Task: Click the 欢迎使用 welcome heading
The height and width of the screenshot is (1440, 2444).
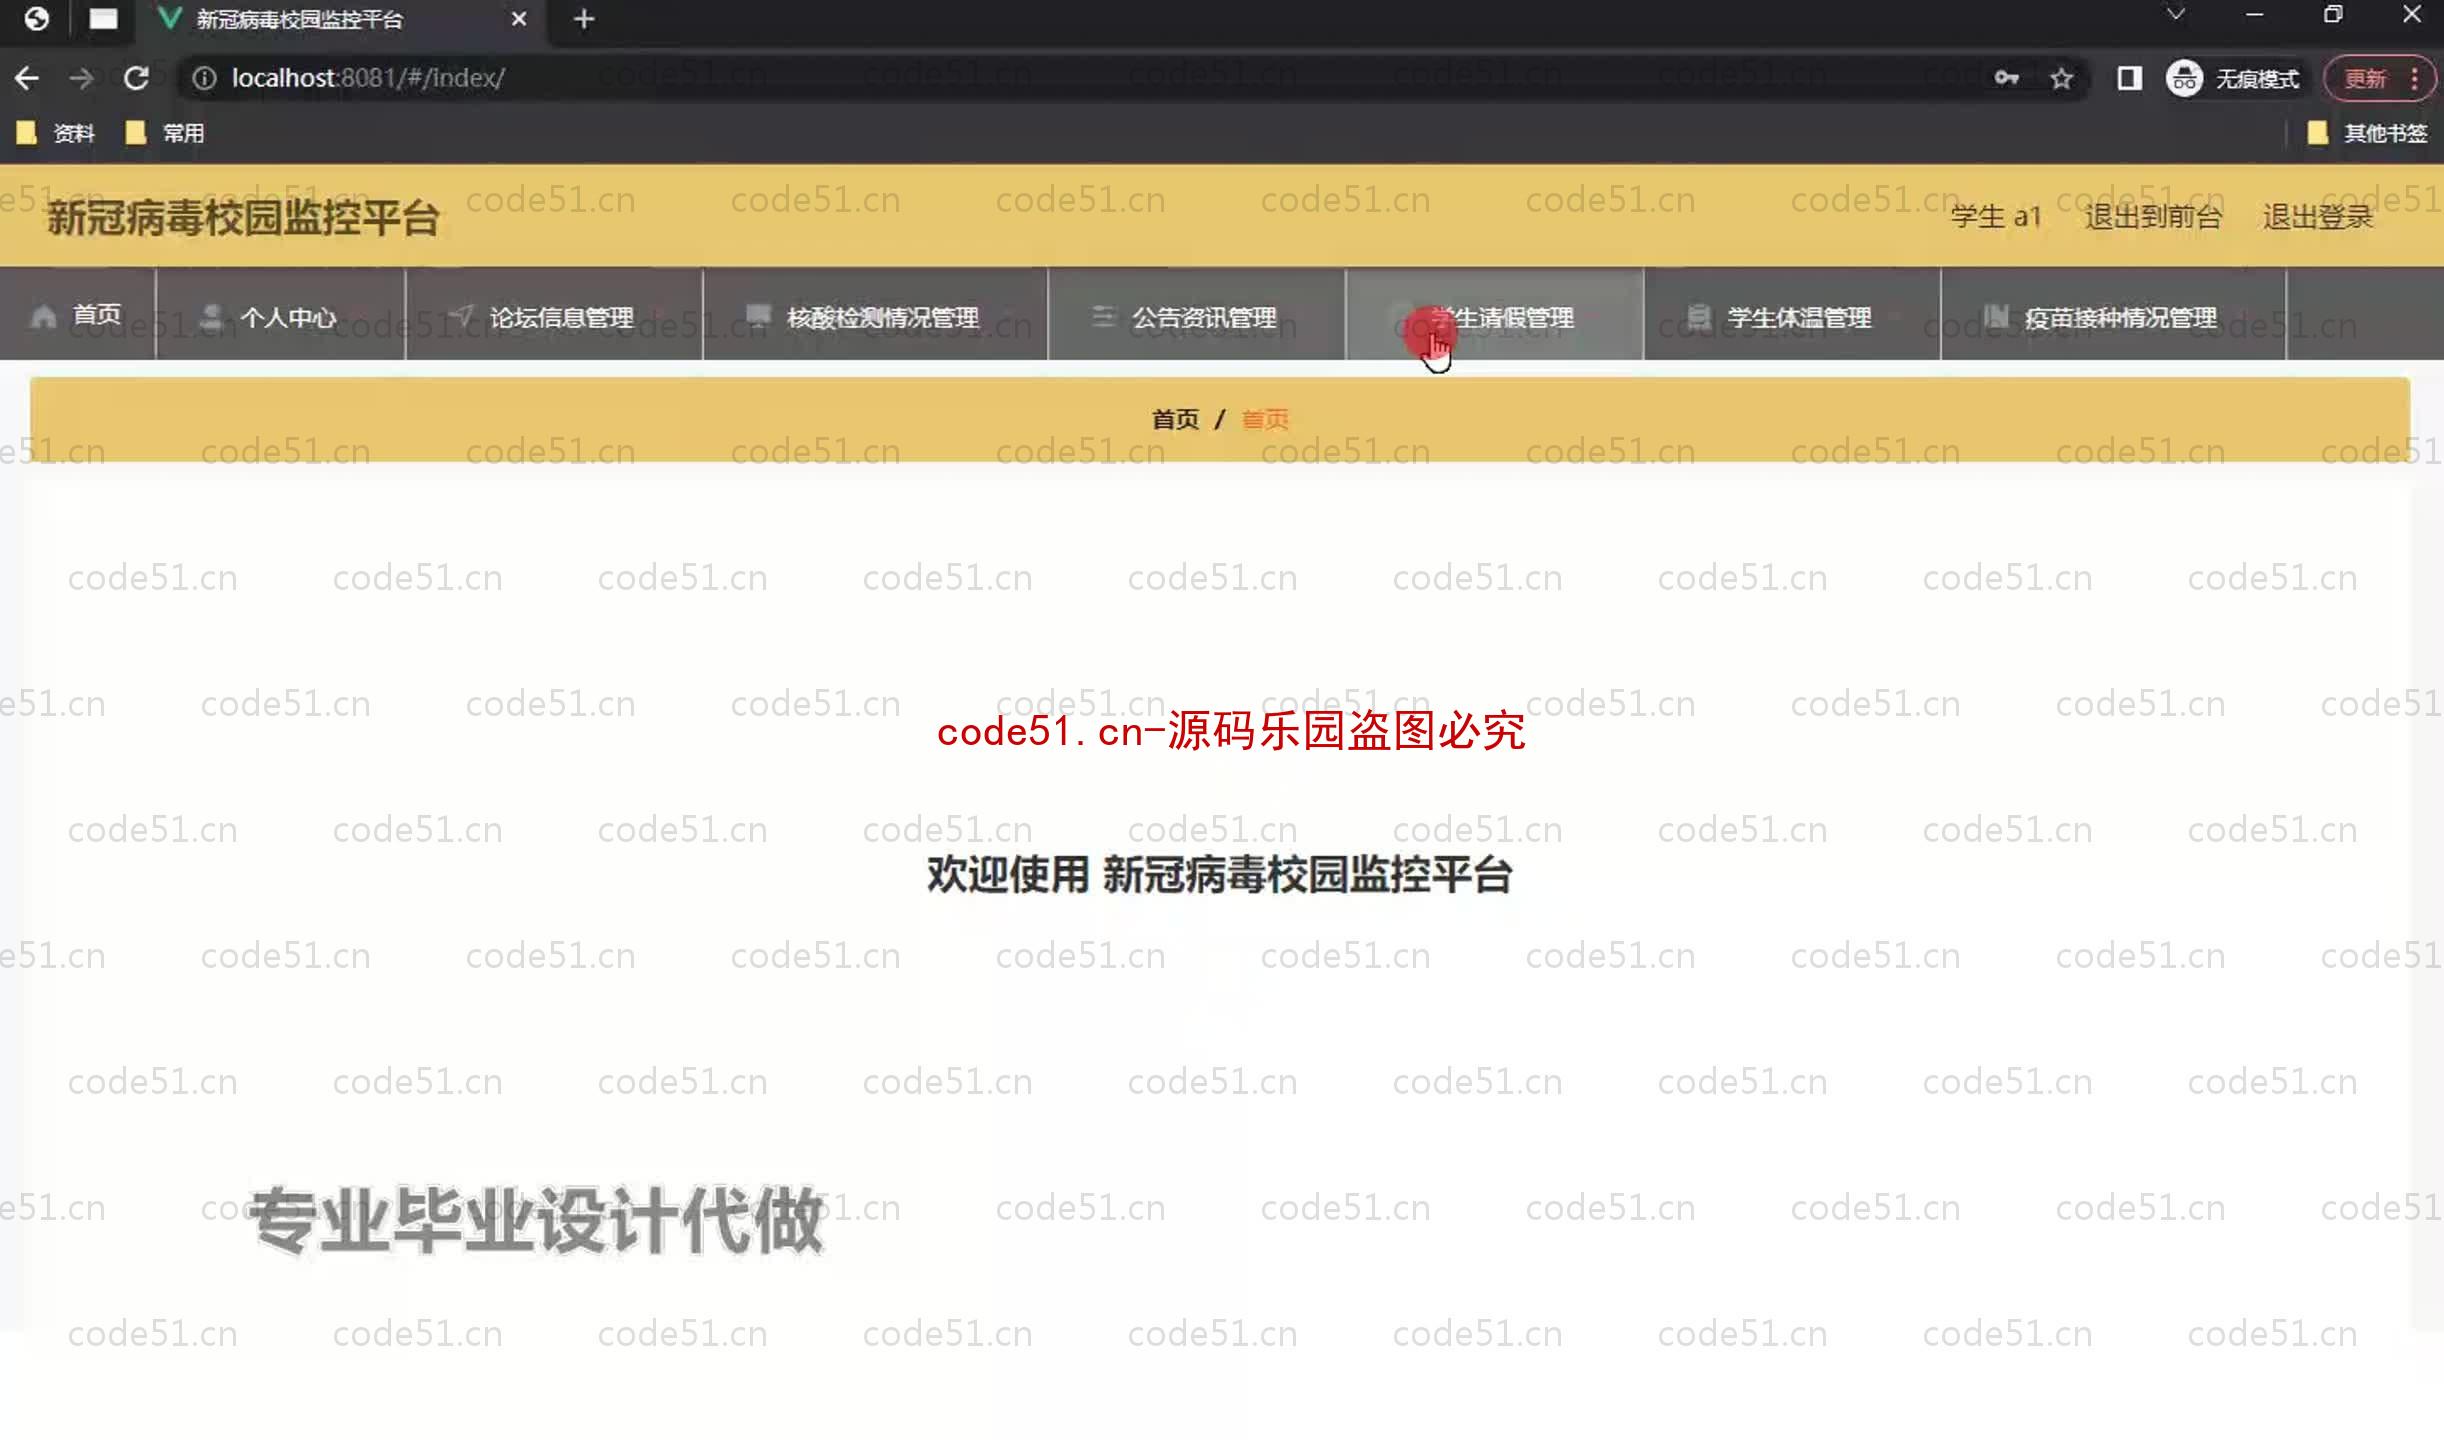Action: pyautogui.click(x=1219, y=875)
